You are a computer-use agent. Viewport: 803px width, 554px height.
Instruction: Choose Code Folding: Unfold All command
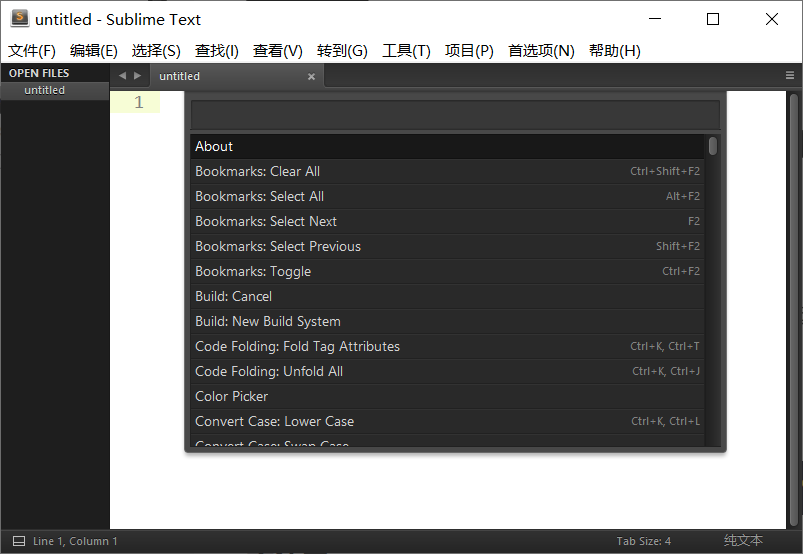[x=447, y=372]
